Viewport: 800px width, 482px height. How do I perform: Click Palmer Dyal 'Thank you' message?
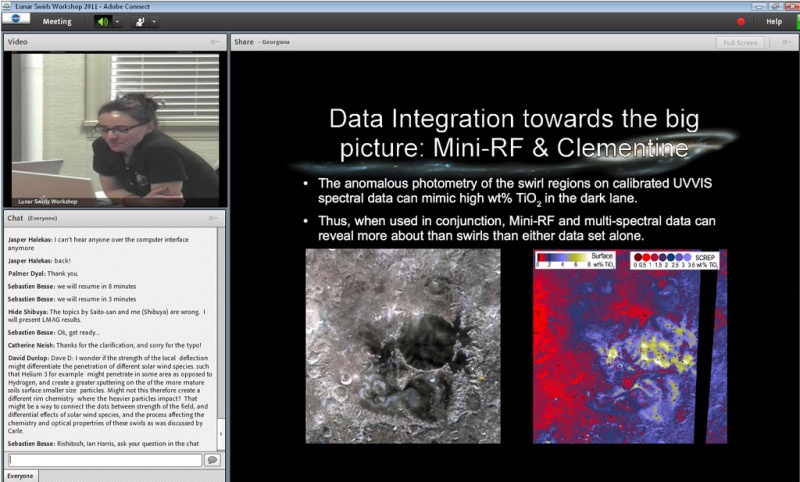coord(43,273)
